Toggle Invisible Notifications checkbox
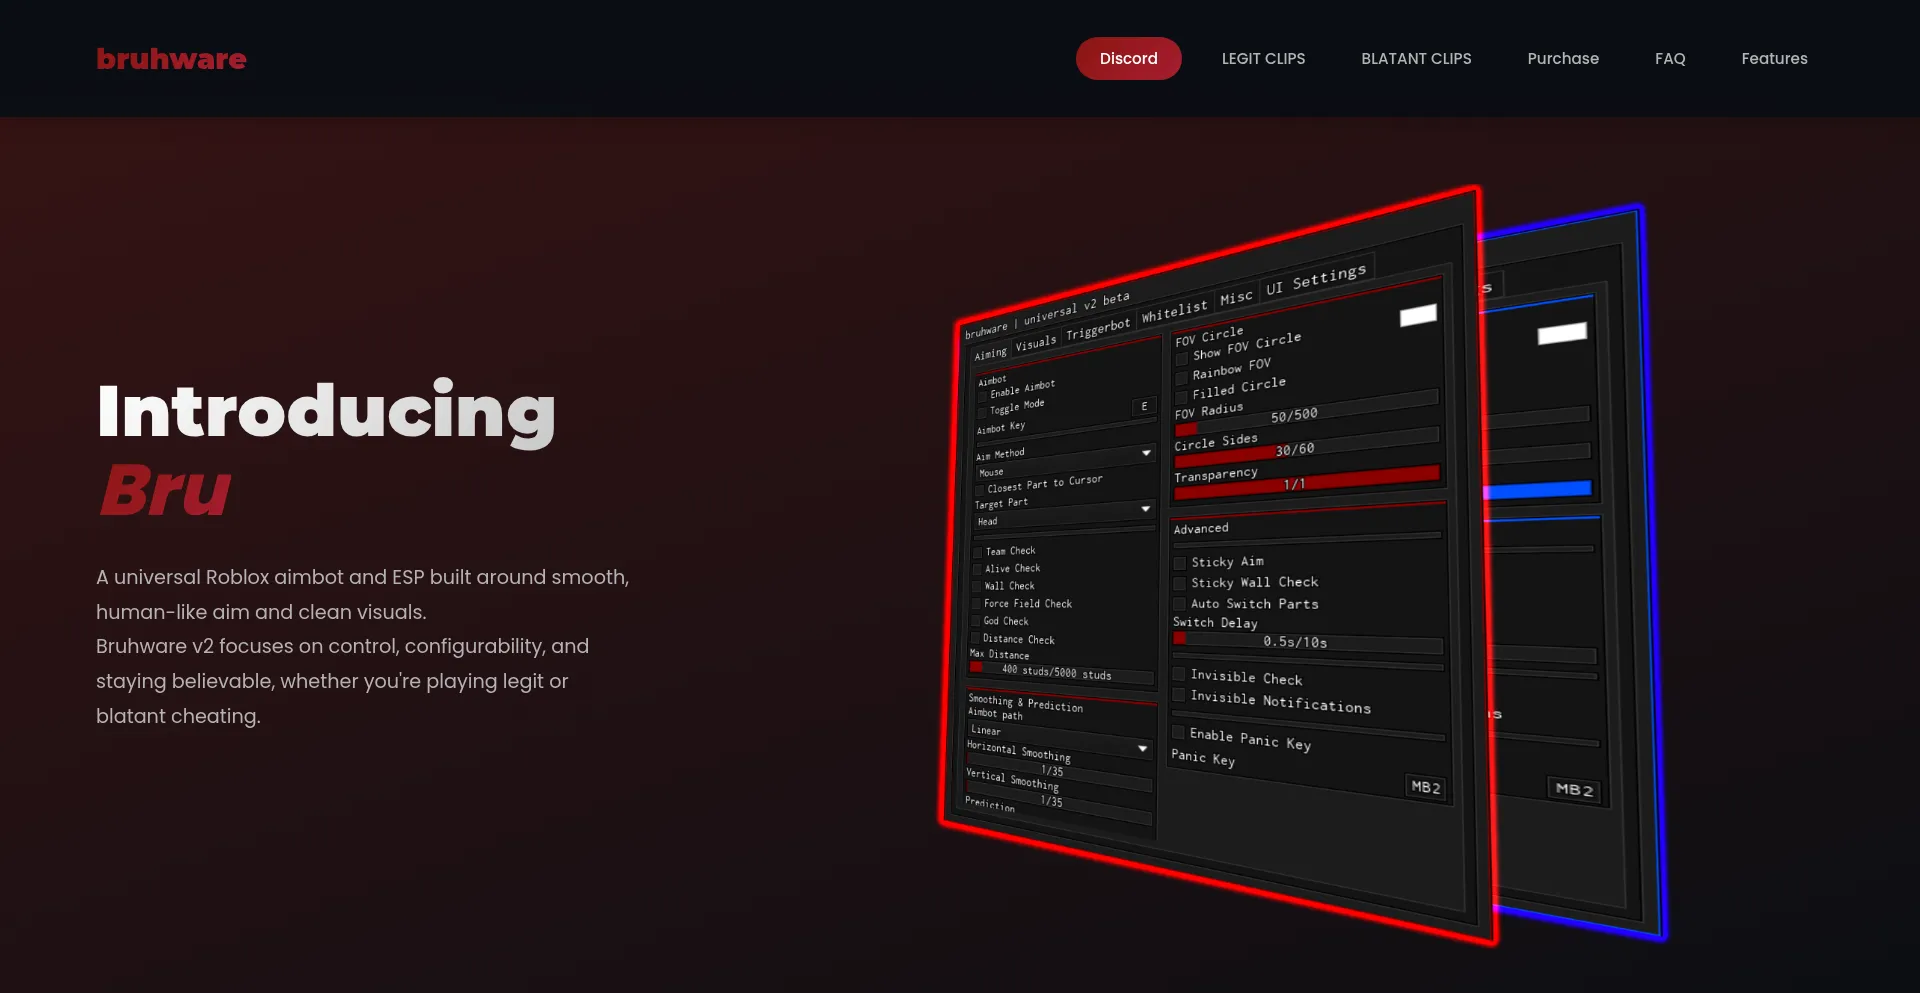Image resolution: width=1920 pixels, height=993 pixels. click(x=1179, y=695)
